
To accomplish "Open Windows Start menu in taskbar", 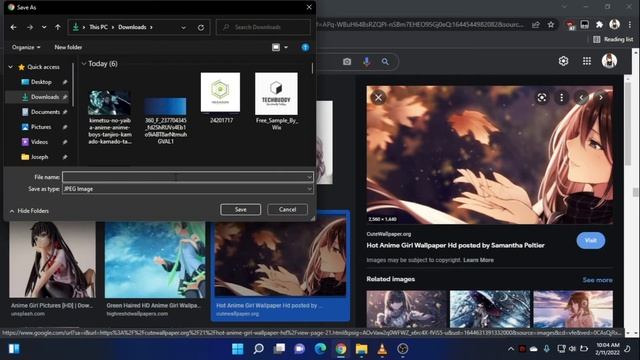I will point(238,349).
